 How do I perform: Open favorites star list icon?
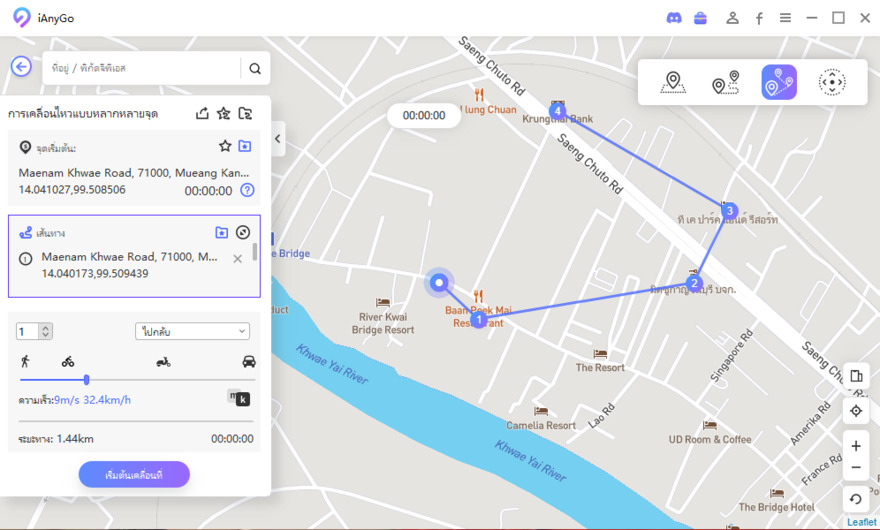click(223, 113)
